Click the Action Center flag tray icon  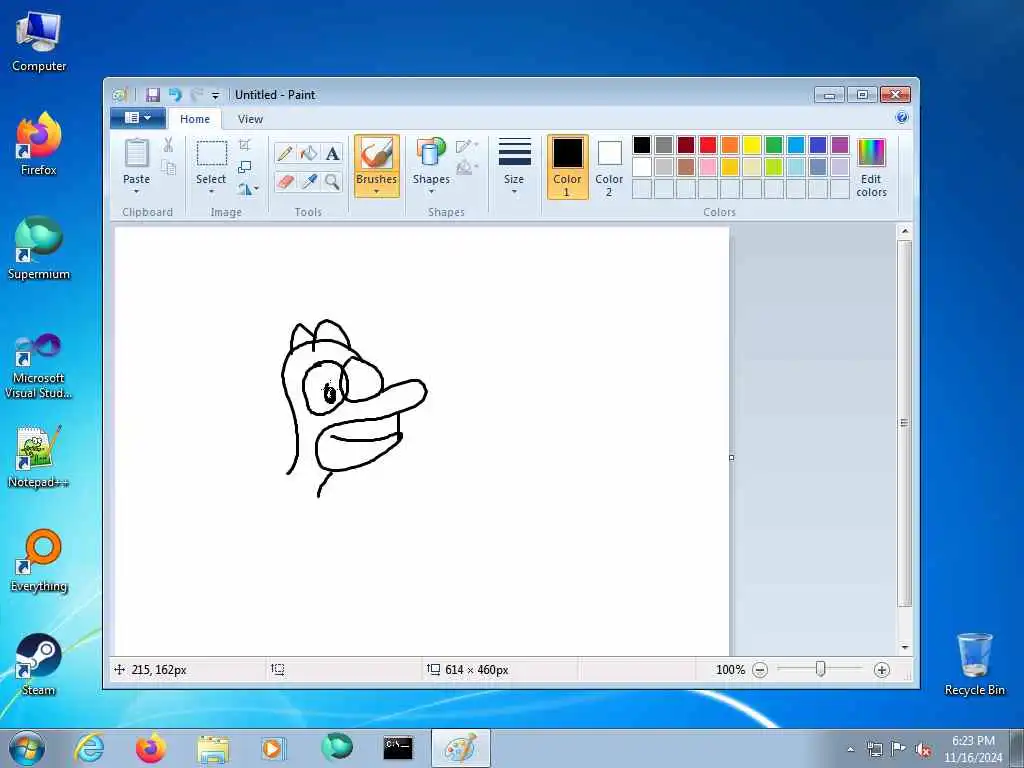click(x=899, y=749)
